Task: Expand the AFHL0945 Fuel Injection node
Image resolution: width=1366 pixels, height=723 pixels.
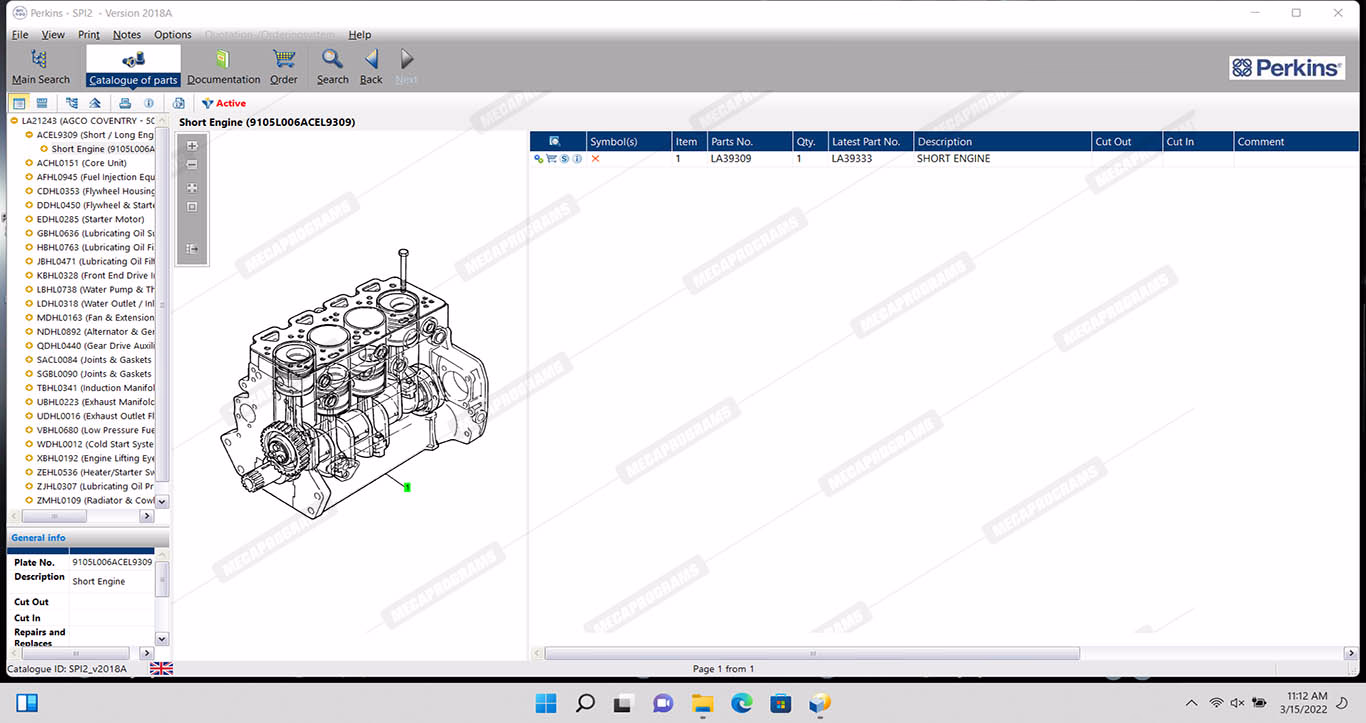Action: (29, 177)
